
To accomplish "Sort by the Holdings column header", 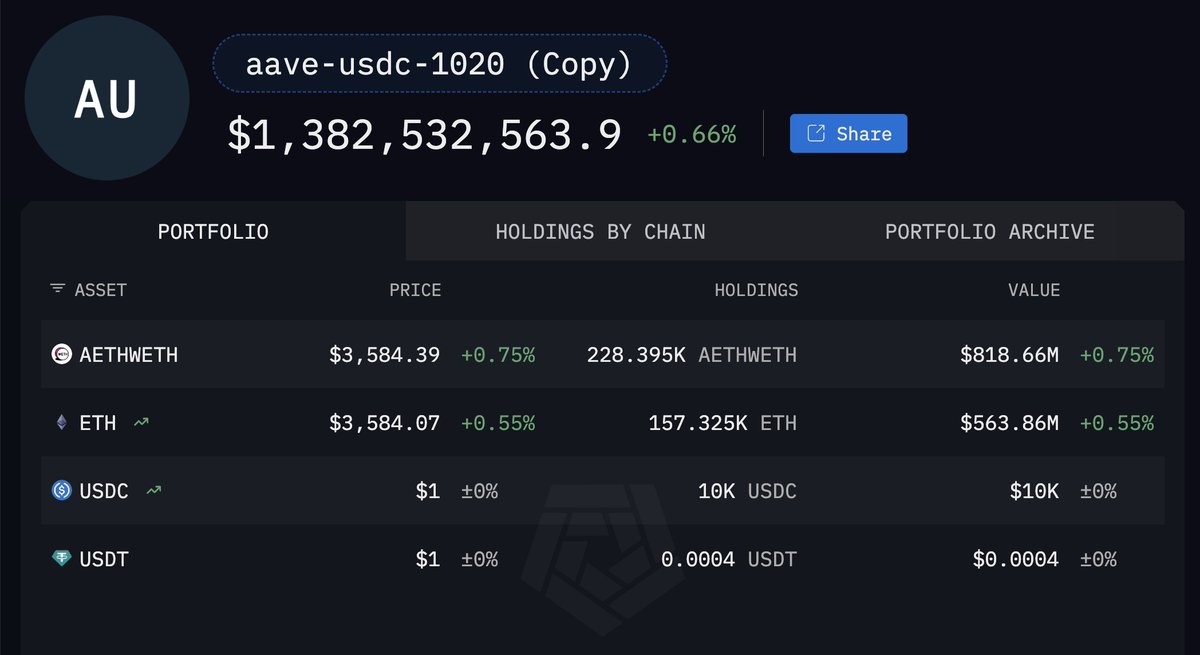I will (x=756, y=290).
